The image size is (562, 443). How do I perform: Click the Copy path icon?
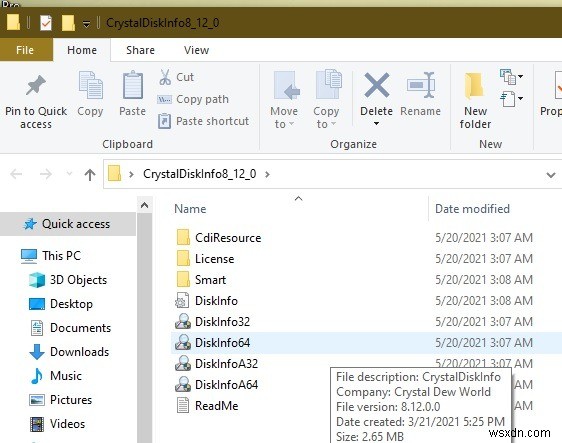click(x=165, y=99)
